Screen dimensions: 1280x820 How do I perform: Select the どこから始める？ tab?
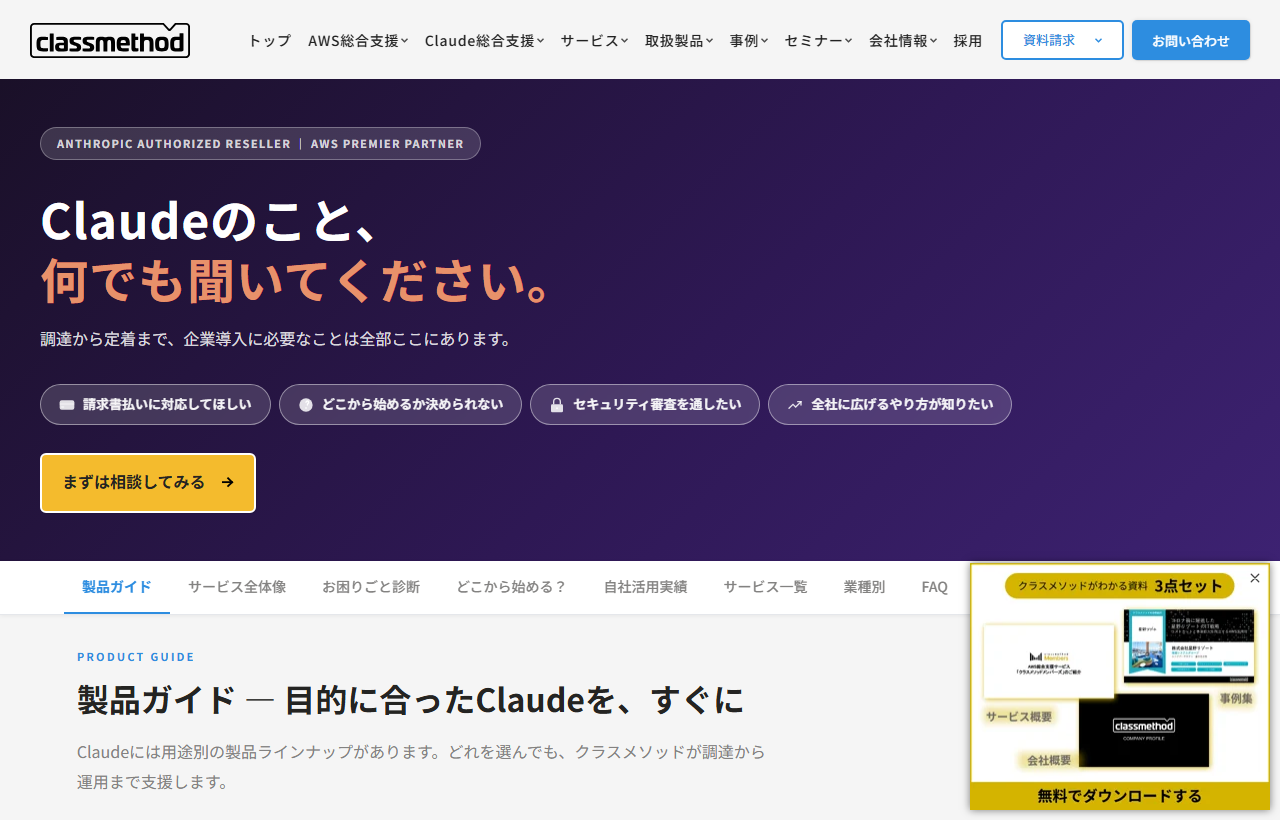click(x=512, y=587)
